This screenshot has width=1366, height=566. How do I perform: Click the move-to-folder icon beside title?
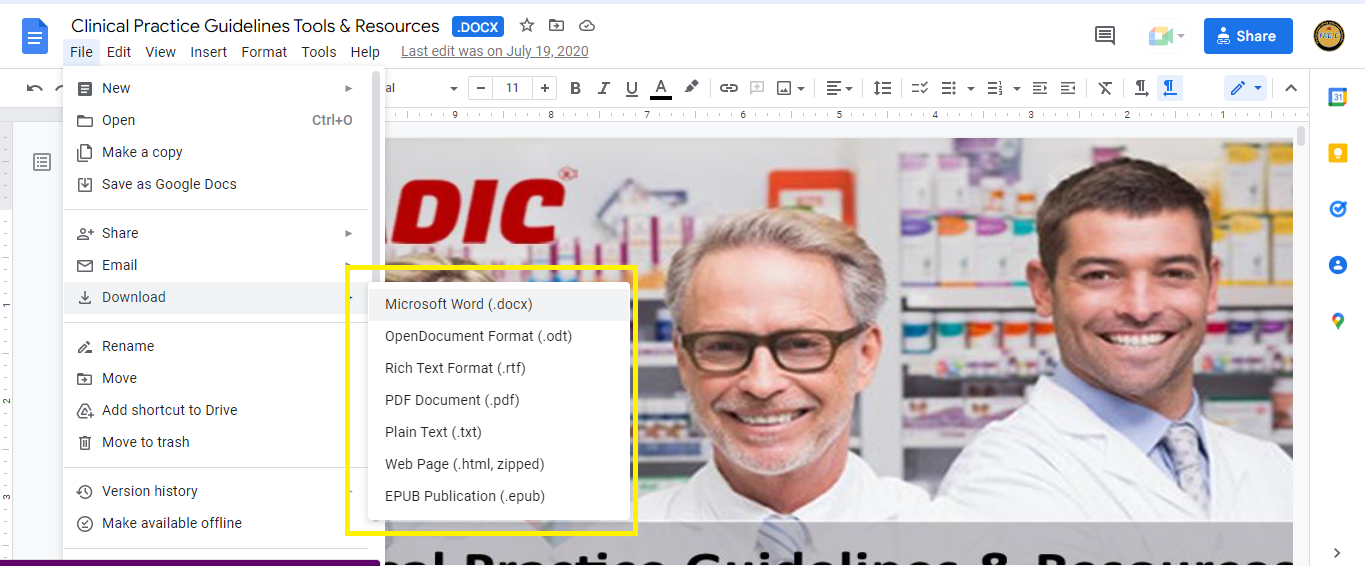(x=557, y=26)
